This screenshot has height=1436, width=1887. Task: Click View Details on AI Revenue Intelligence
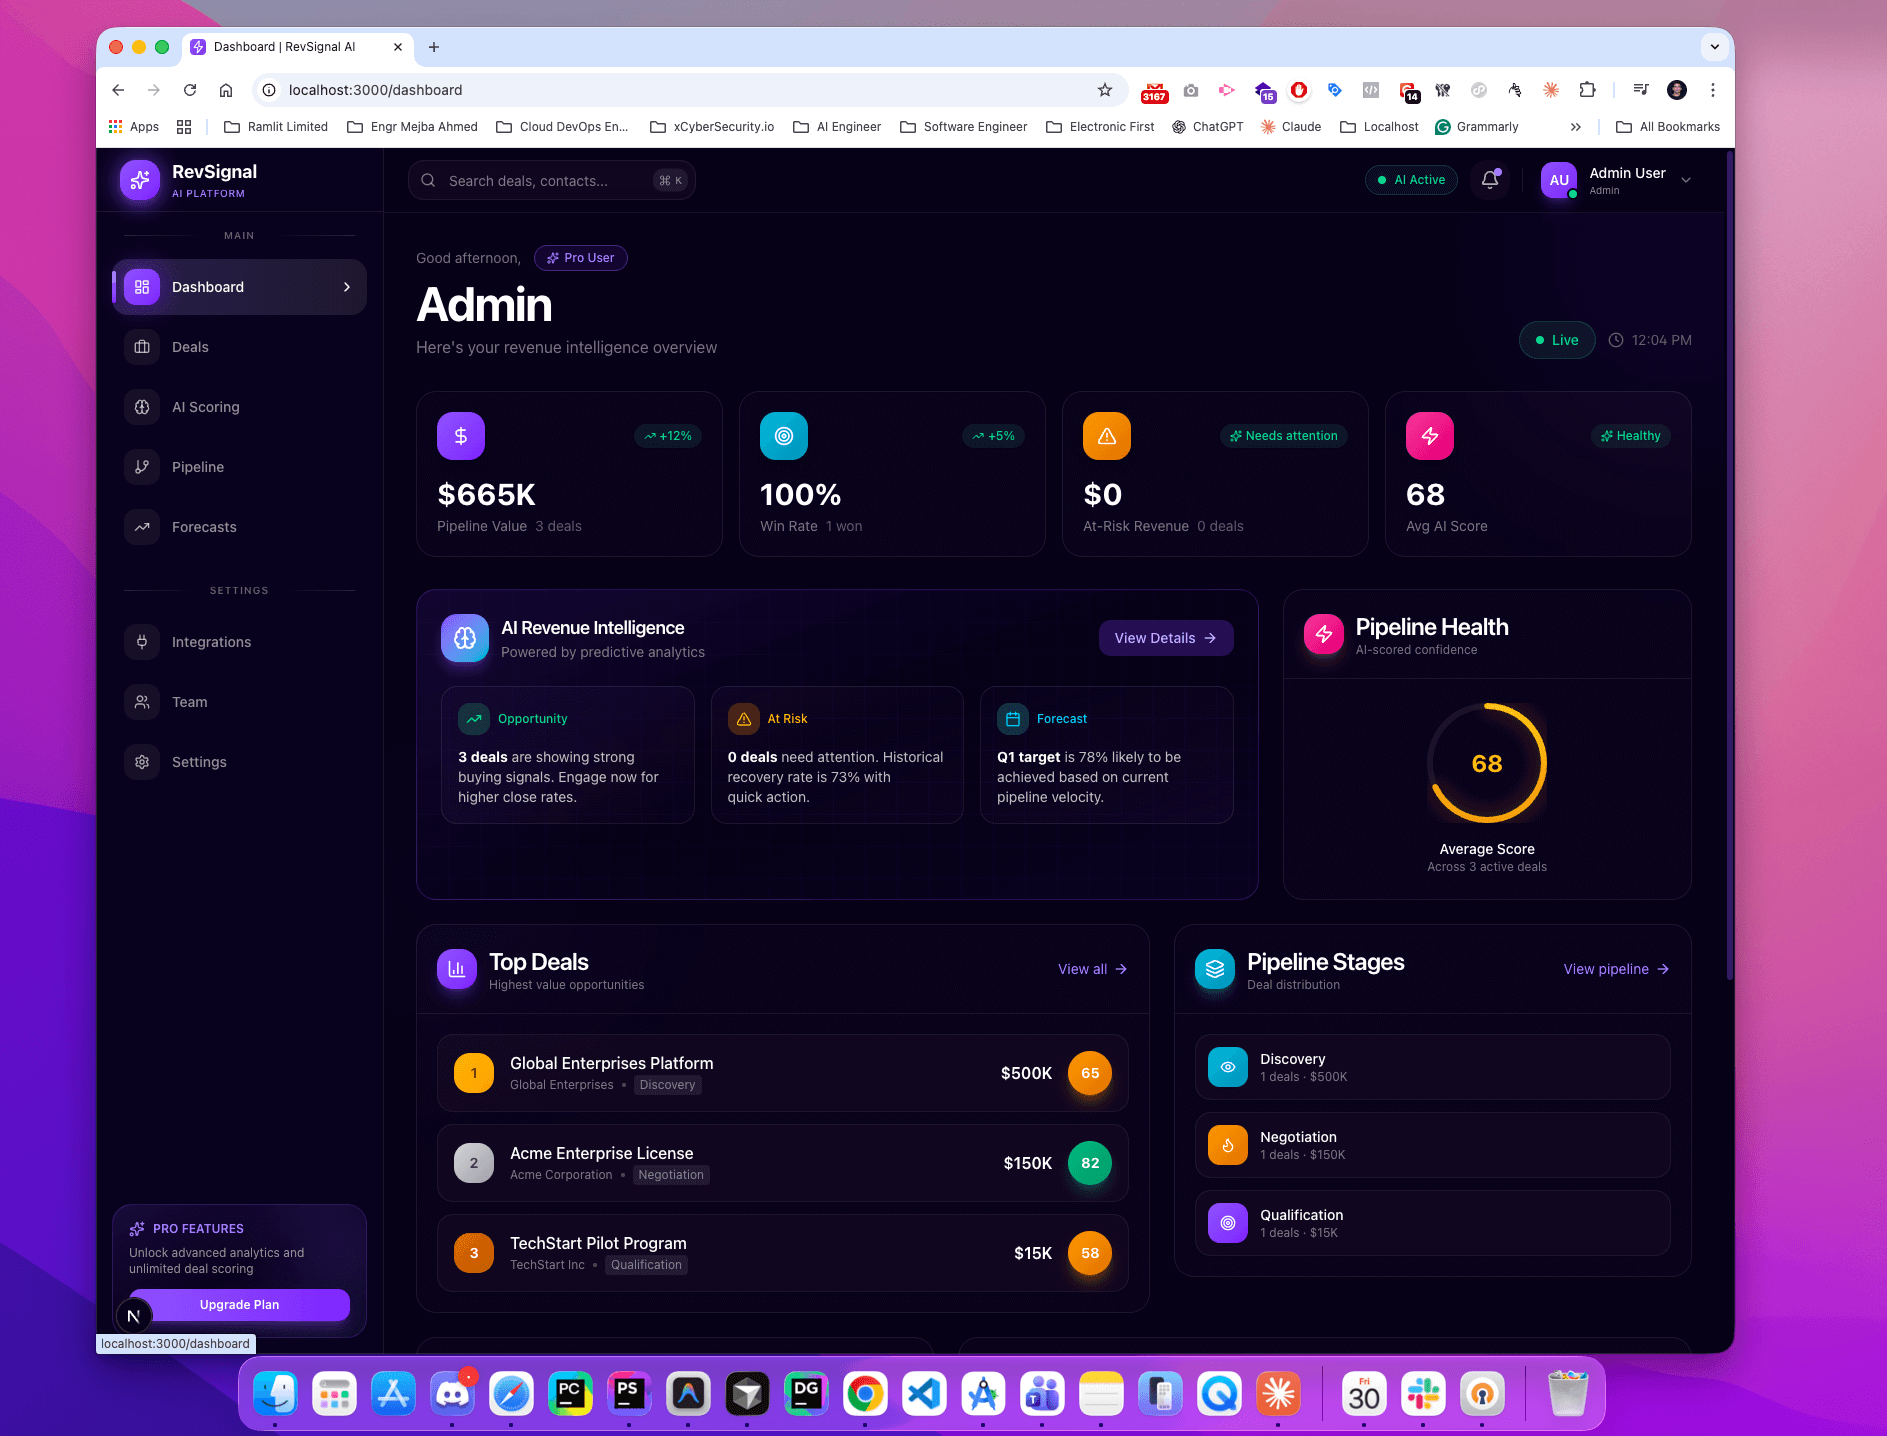pyautogui.click(x=1165, y=638)
